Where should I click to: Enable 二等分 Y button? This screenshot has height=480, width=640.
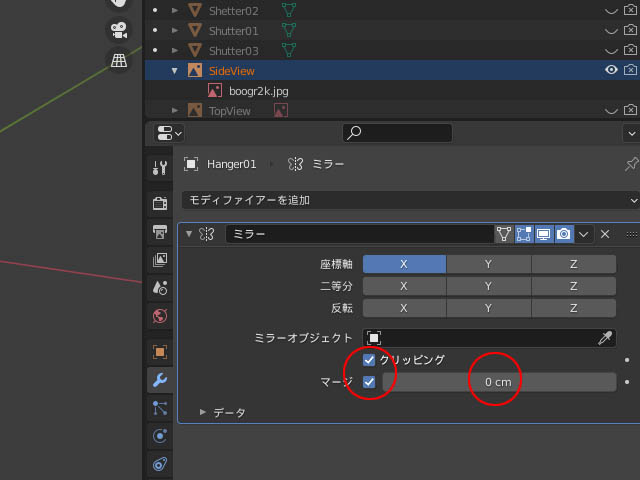489,286
